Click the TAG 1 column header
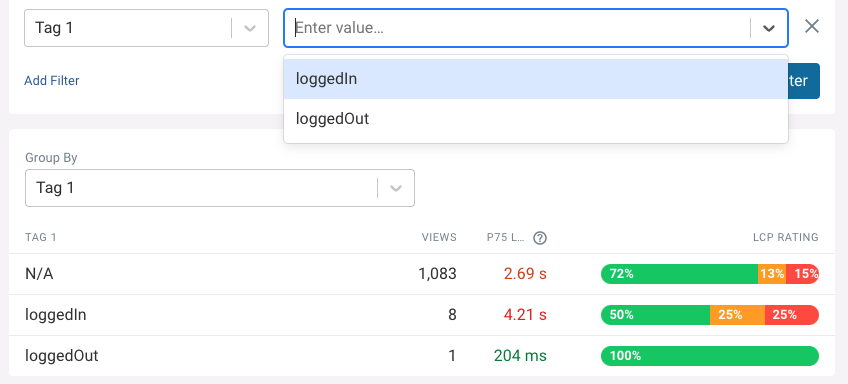This screenshot has width=848, height=384. point(41,237)
